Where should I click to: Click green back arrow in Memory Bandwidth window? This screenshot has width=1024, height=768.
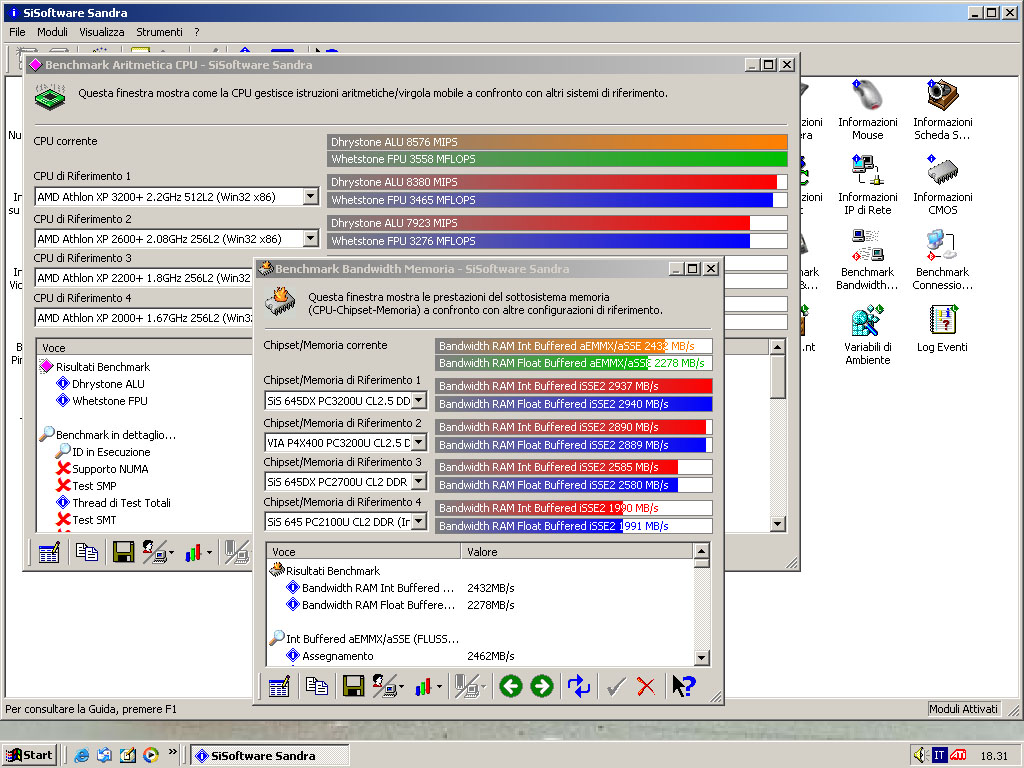pos(511,686)
